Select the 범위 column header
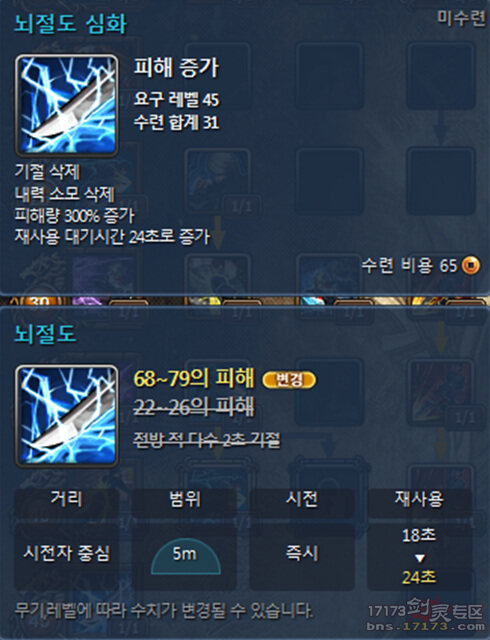The width and height of the screenshot is (490, 640). 185,498
